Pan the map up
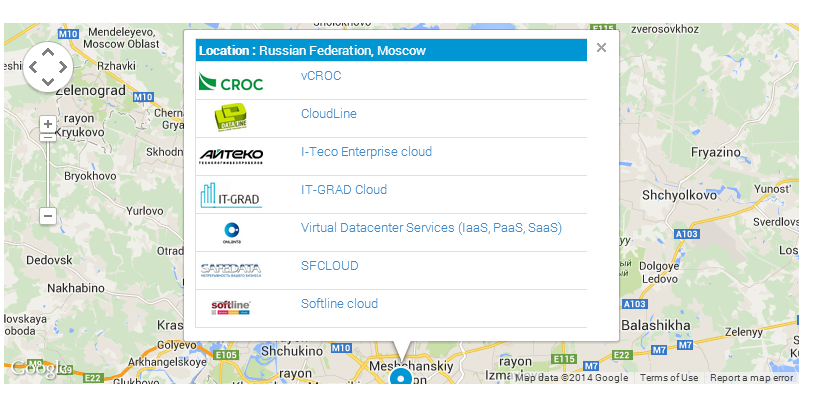The image size is (821, 399). pyautogui.click(x=48, y=52)
